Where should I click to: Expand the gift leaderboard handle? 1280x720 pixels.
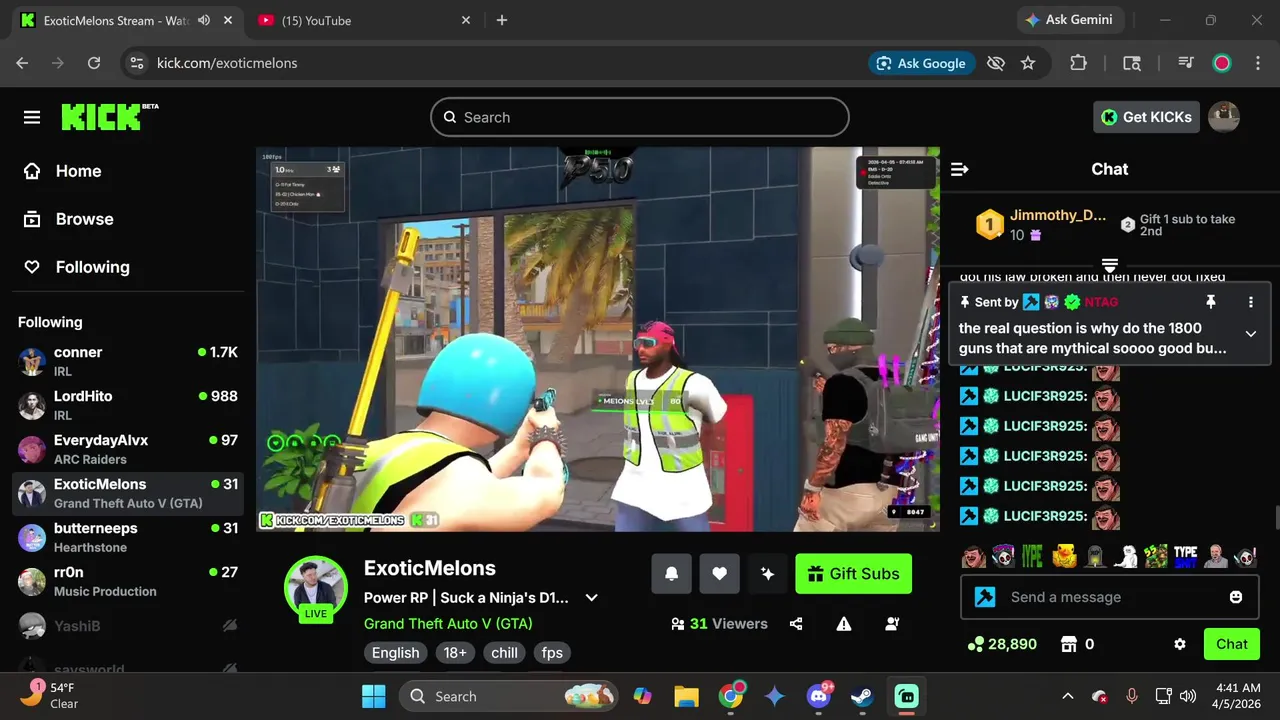pyautogui.click(x=1109, y=265)
